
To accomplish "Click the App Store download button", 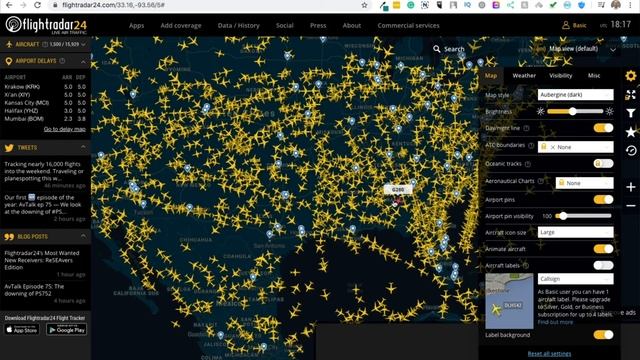I will click(x=22, y=329).
